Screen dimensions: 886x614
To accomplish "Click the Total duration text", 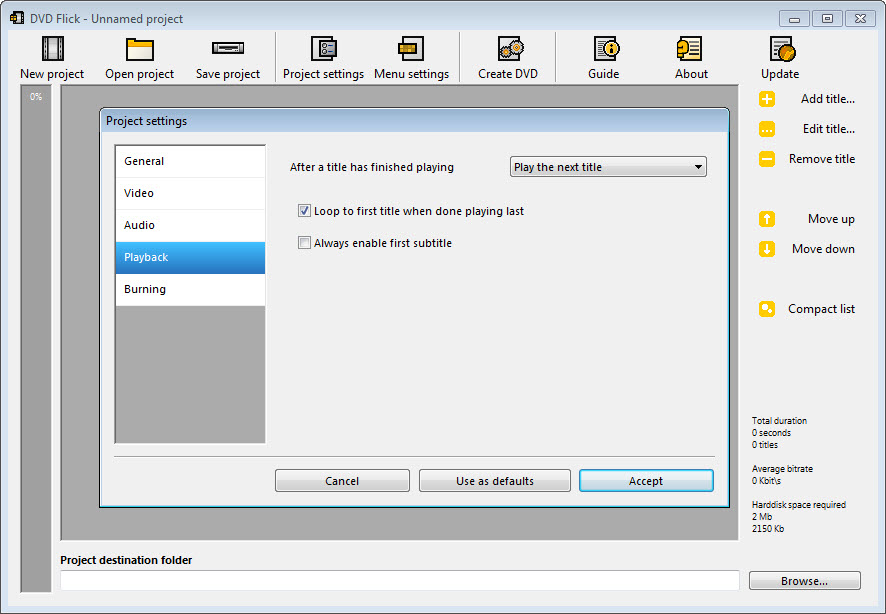I will click(779, 421).
